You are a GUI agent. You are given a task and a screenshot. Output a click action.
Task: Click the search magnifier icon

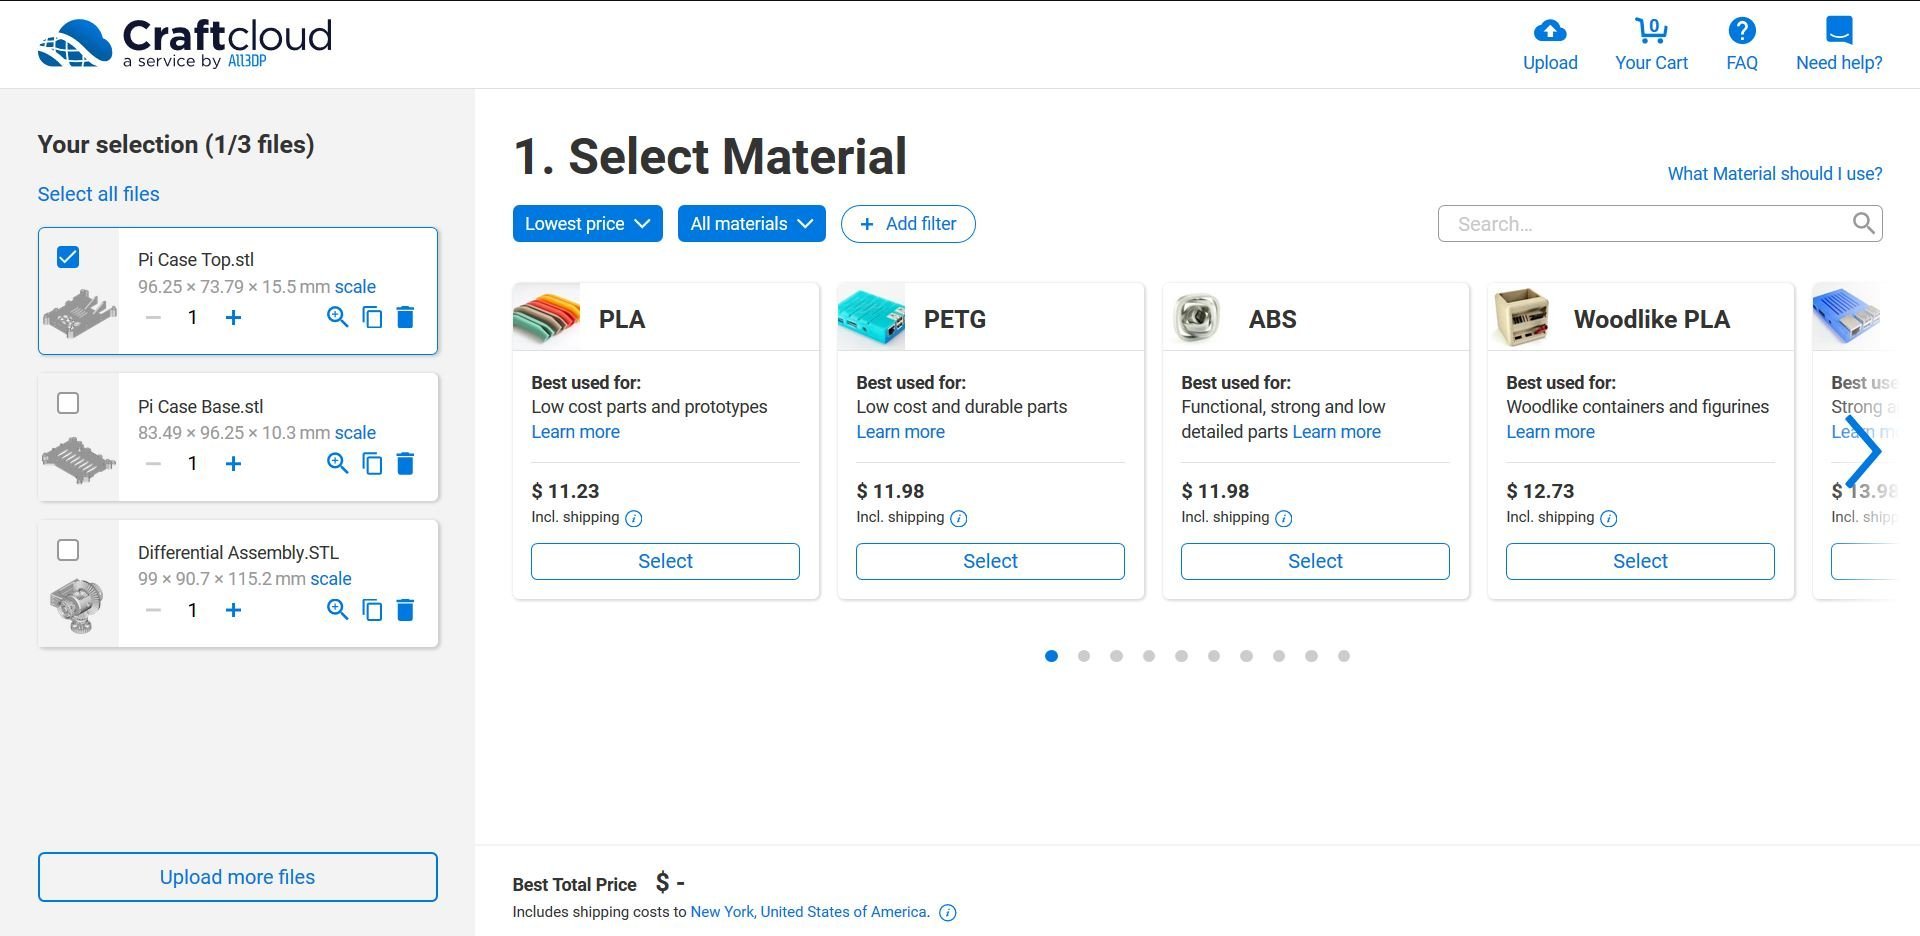point(1862,223)
